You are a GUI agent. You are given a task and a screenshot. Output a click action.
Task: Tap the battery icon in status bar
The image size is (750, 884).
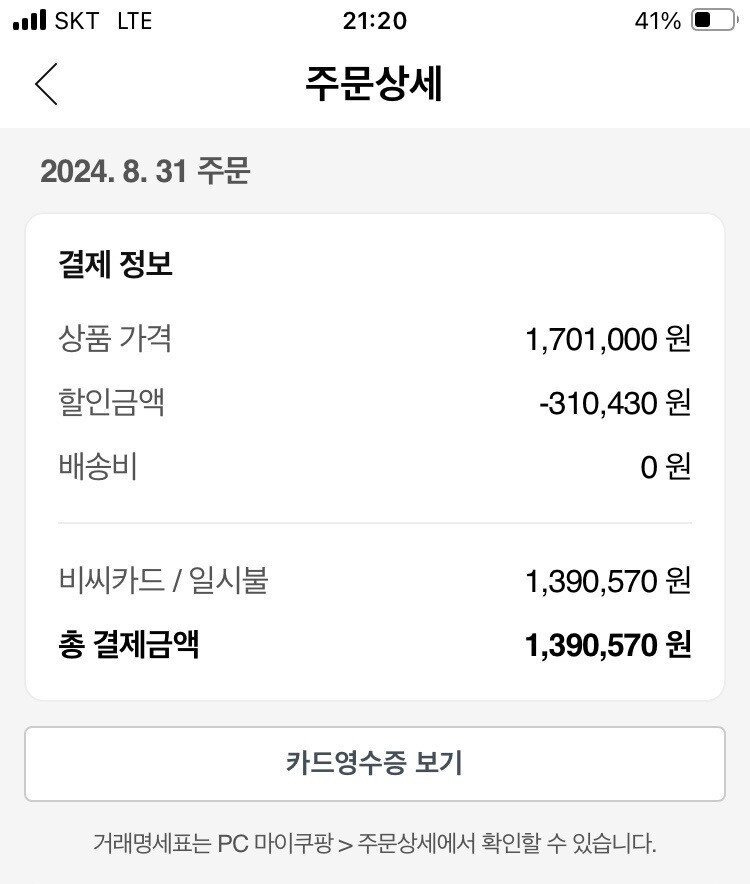[714, 20]
